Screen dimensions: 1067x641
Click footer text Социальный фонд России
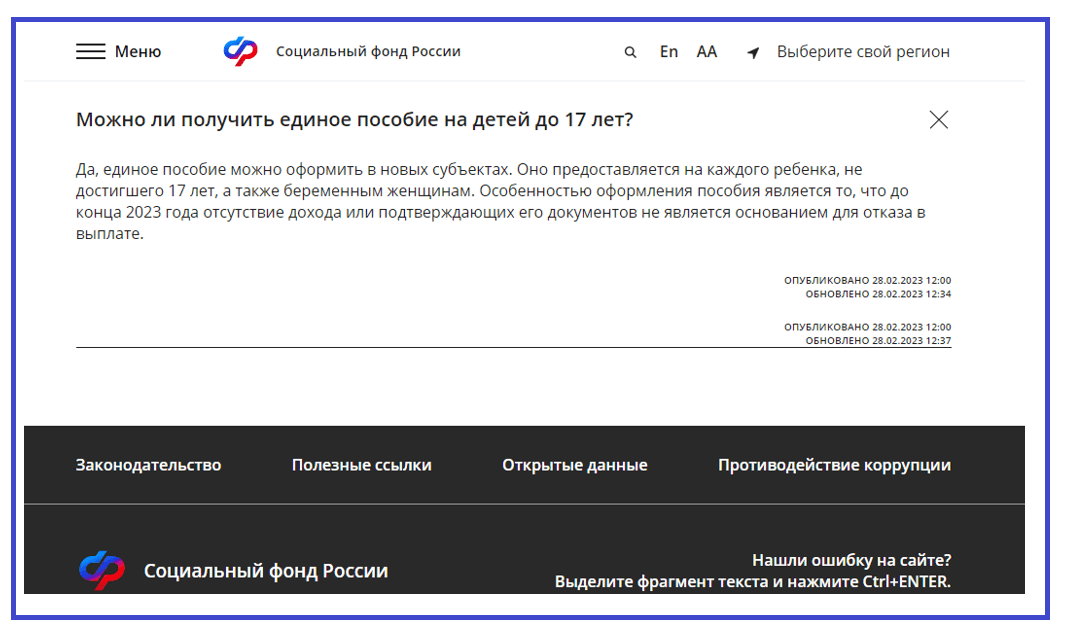(266, 571)
